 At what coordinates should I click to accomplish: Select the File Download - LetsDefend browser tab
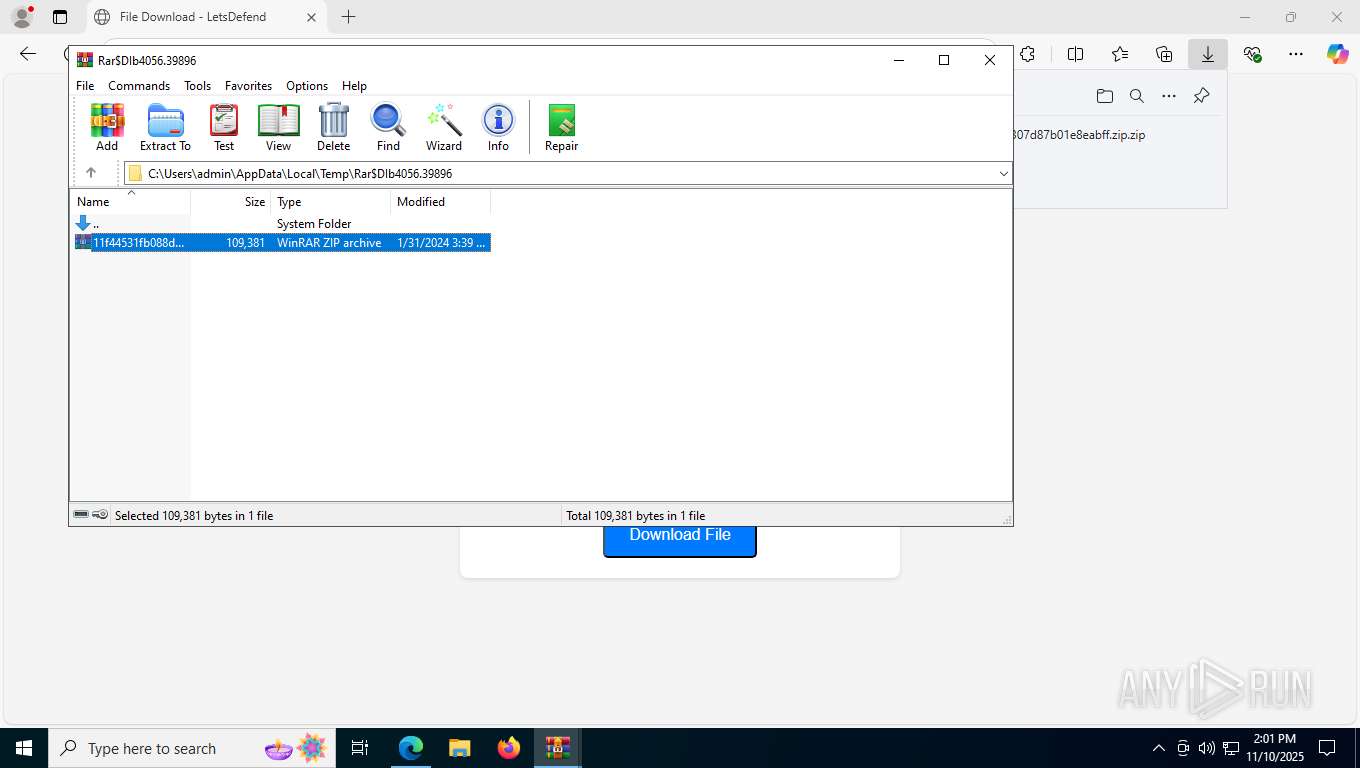(205, 17)
